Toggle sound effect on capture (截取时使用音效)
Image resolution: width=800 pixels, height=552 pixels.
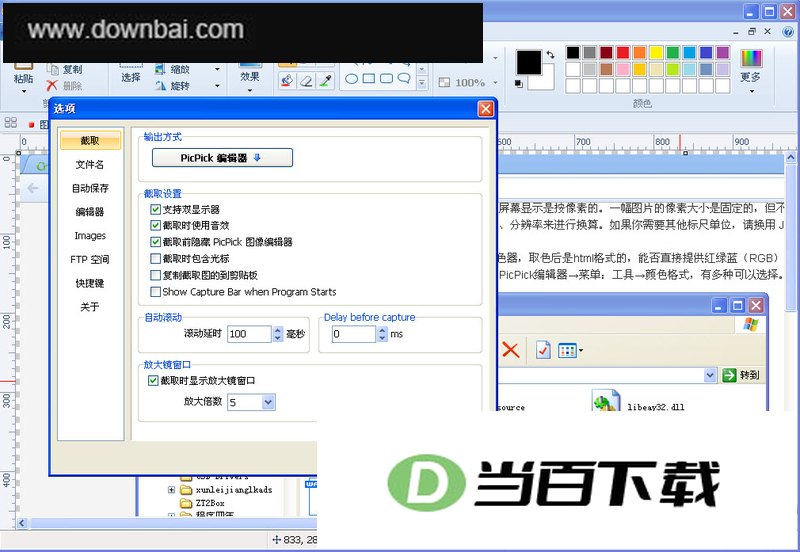pos(156,225)
